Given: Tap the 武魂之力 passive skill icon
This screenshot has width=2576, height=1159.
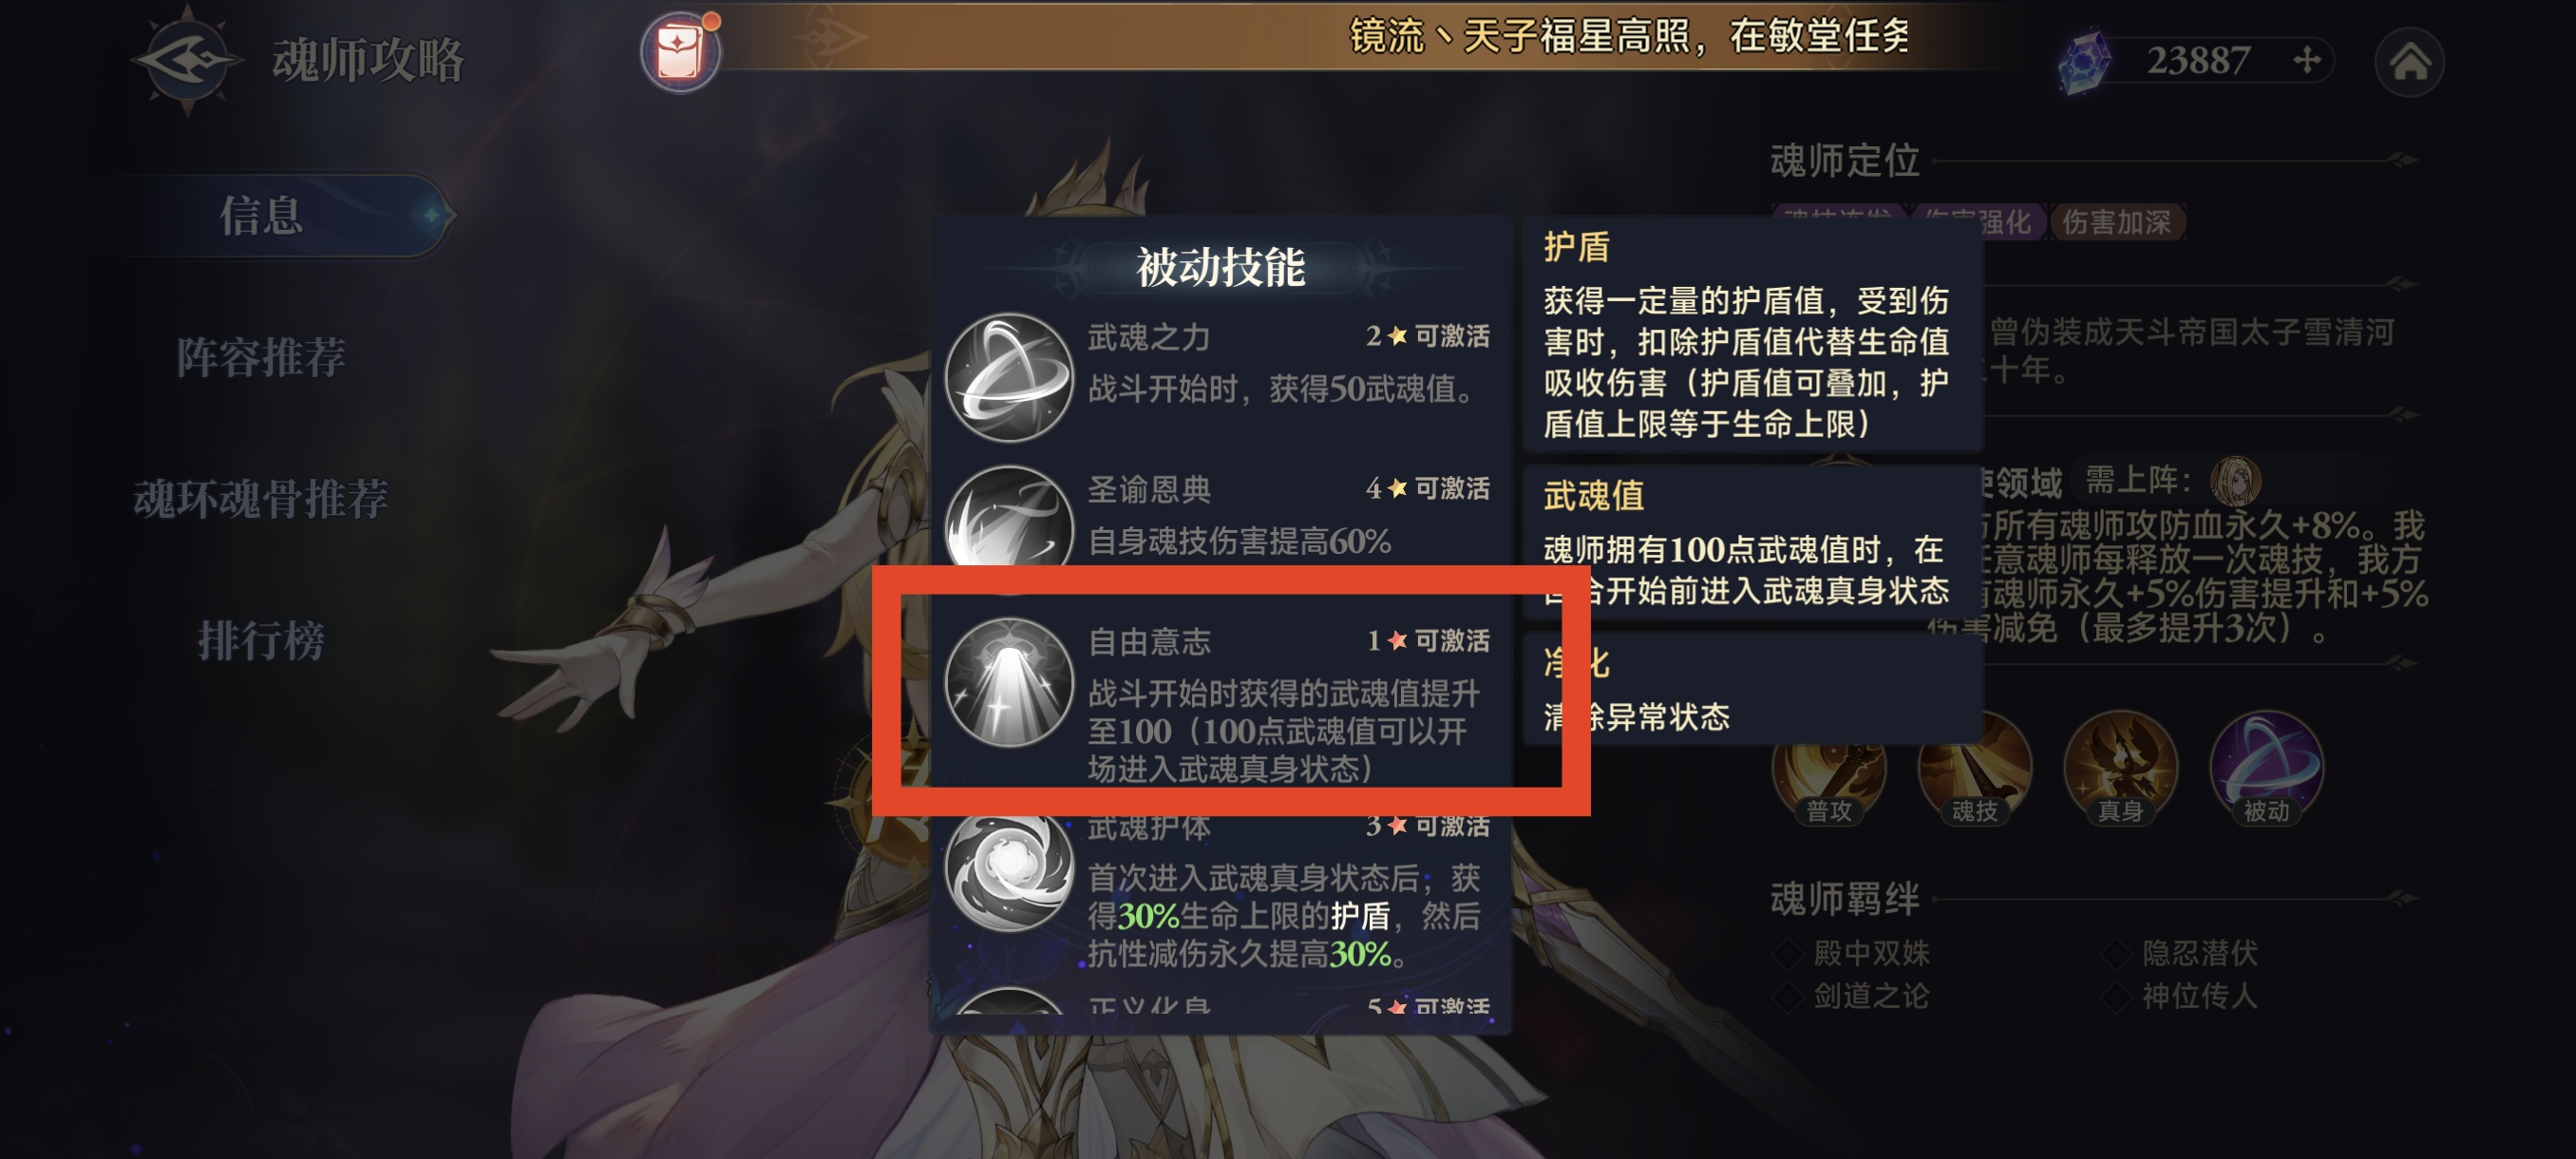Looking at the screenshot, I should (1009, 378).
